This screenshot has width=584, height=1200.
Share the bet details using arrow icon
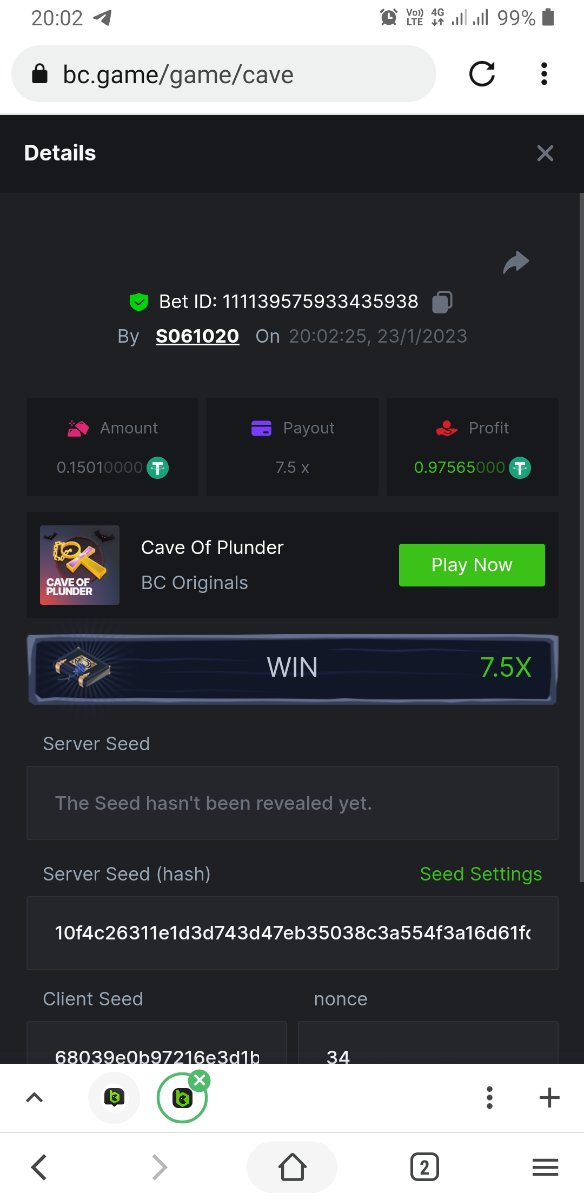(x=516, y=263)
